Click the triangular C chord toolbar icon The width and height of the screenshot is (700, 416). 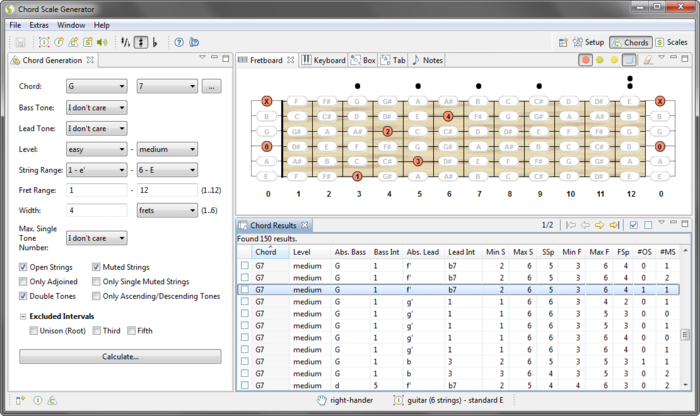74,42
